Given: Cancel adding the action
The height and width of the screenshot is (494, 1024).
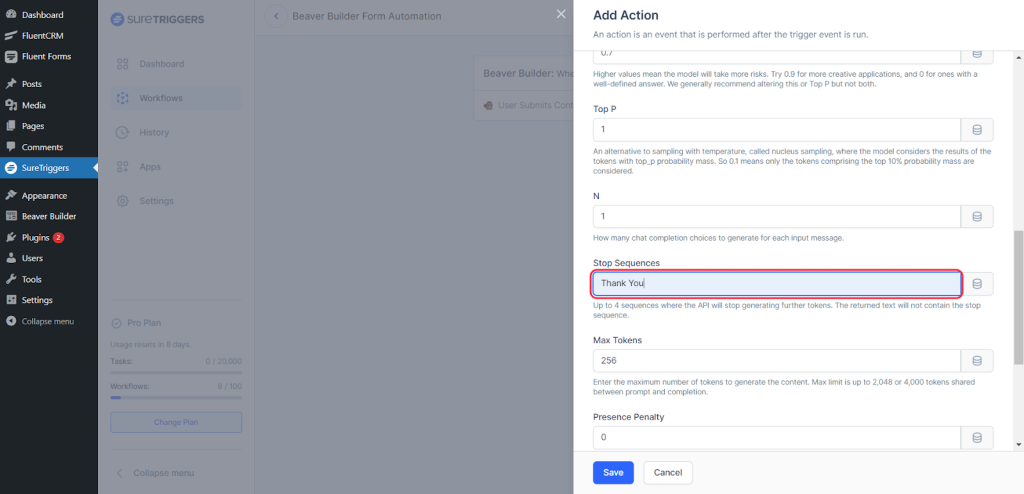Looking at the screenshot, I should 668,472.
